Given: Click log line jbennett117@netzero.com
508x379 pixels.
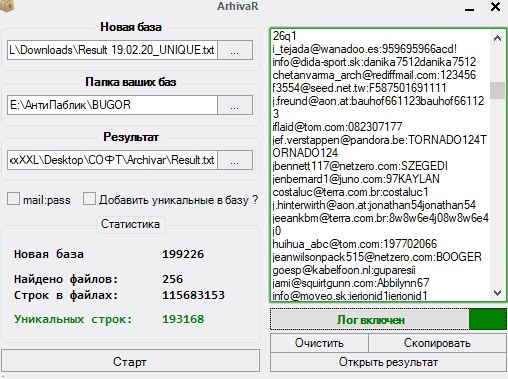Looking at the screenshot, I should 360,166.
